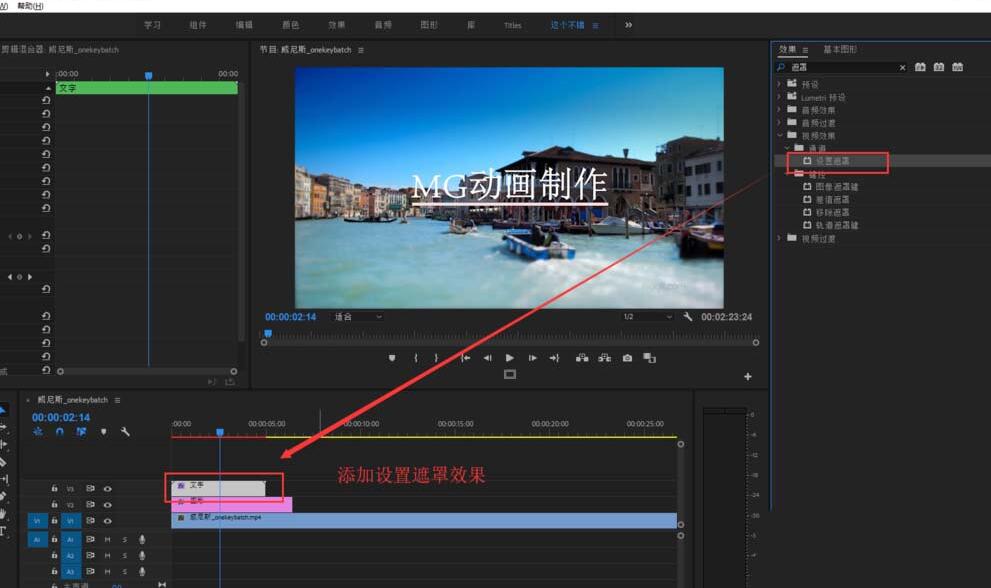
Task: Solo audio track A2 with the S button
Action: (125, 555)
